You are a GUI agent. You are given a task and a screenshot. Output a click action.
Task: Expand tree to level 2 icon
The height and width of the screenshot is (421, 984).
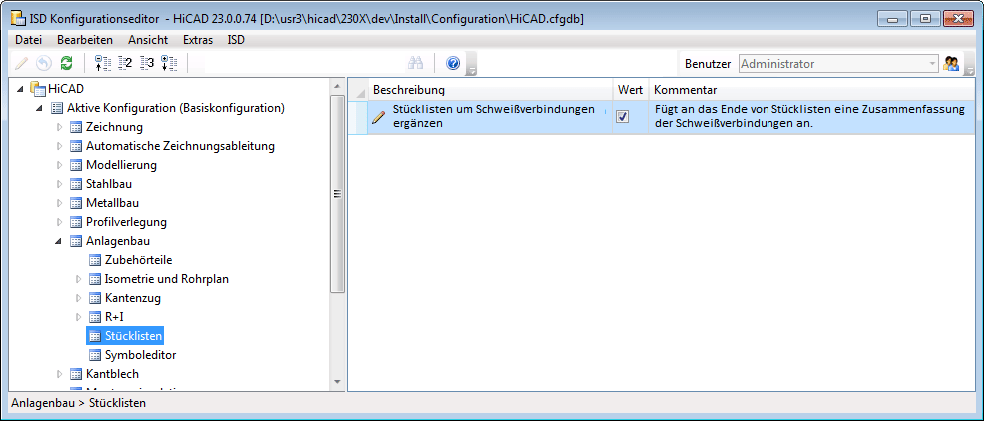tap(125, 63)
